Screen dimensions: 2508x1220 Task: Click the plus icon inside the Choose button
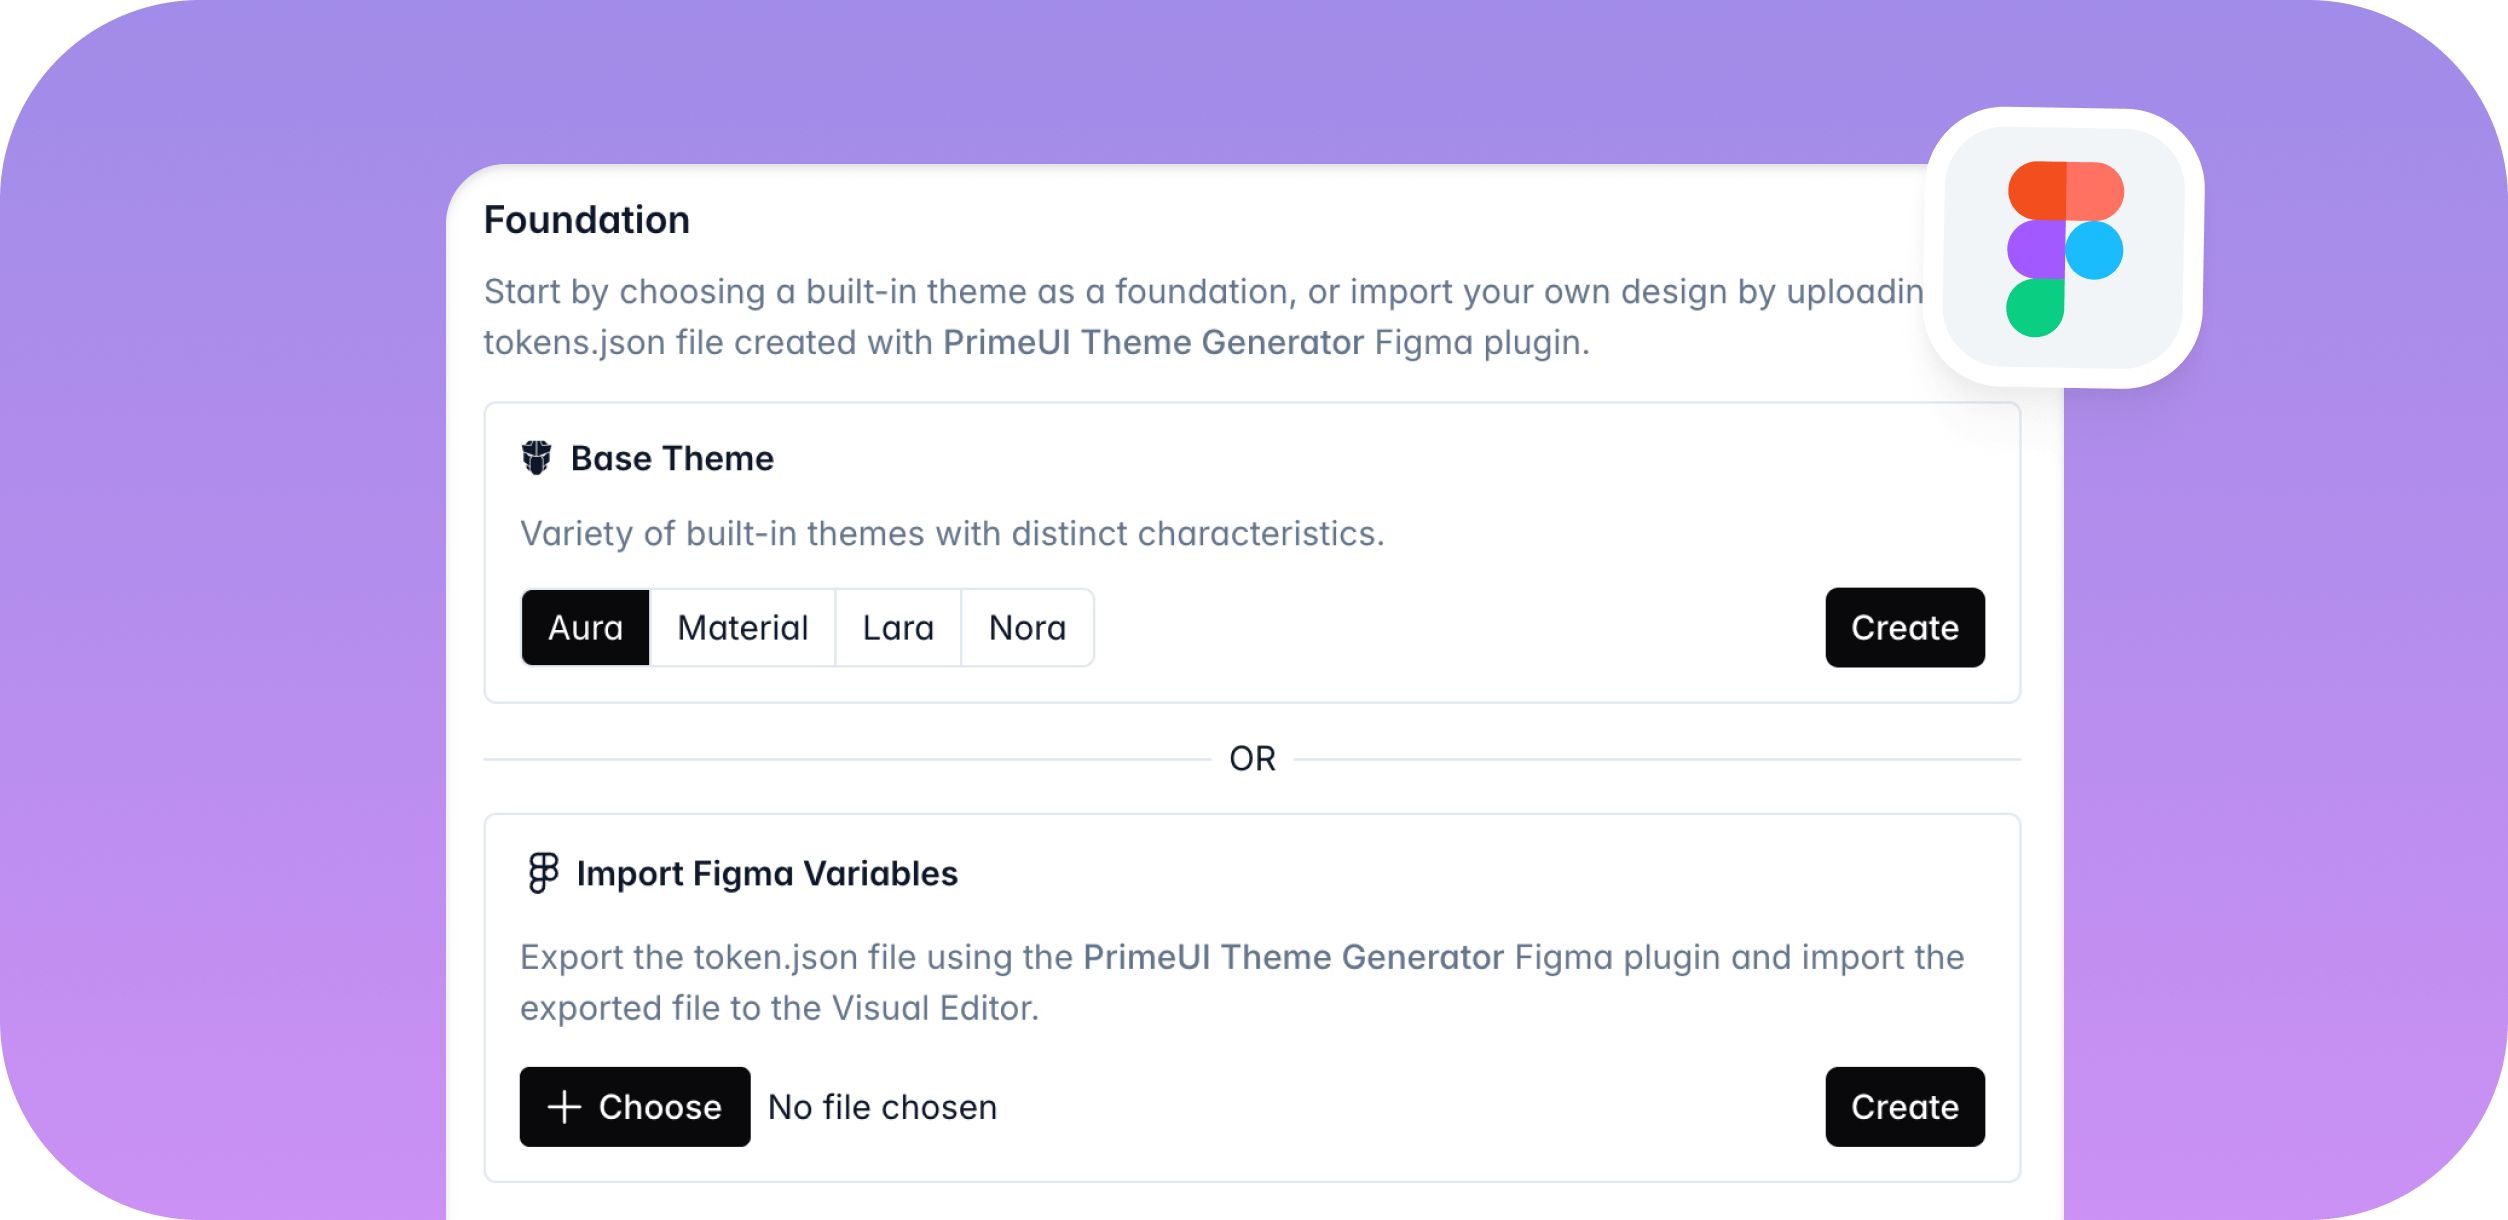tap(565, 1106)
